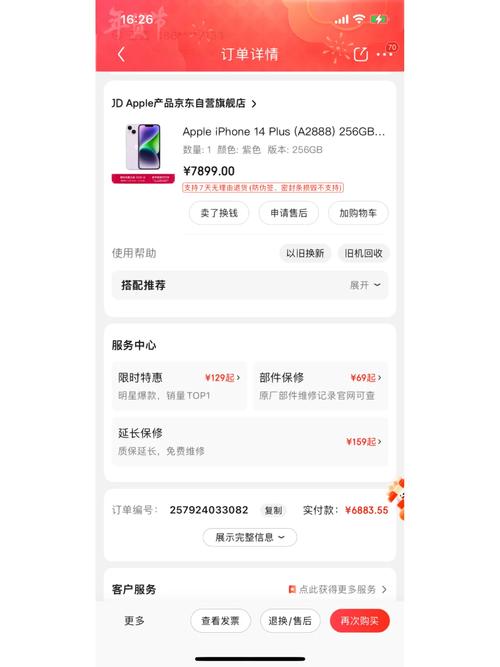Open 部件保修 ¥69起 service option
This screenshot has width=500, height=667.
(320, 386)
